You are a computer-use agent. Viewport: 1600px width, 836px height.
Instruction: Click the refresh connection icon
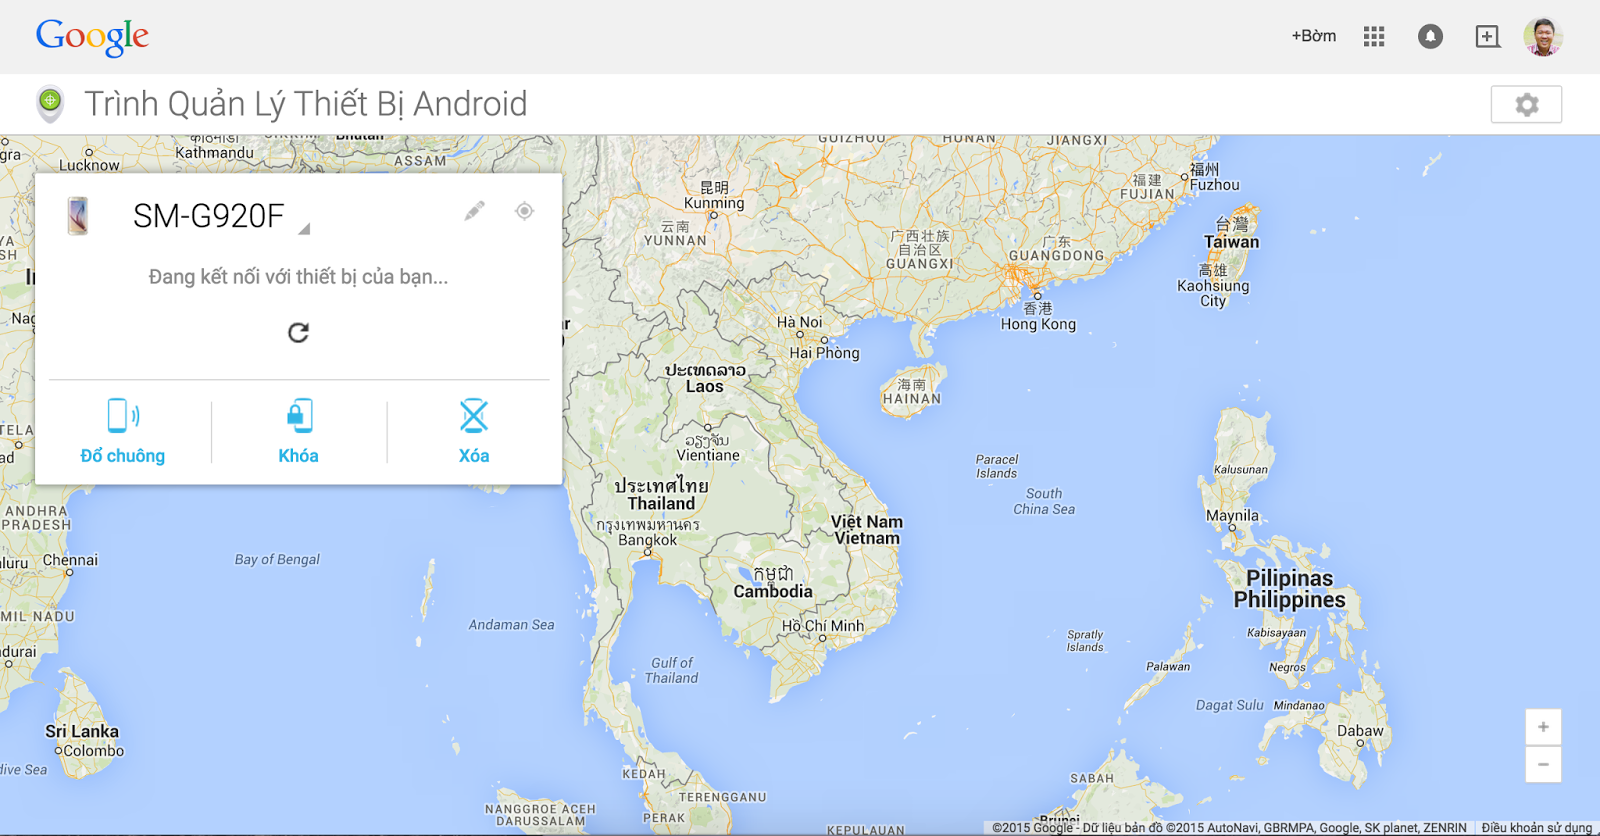(298, 332)
